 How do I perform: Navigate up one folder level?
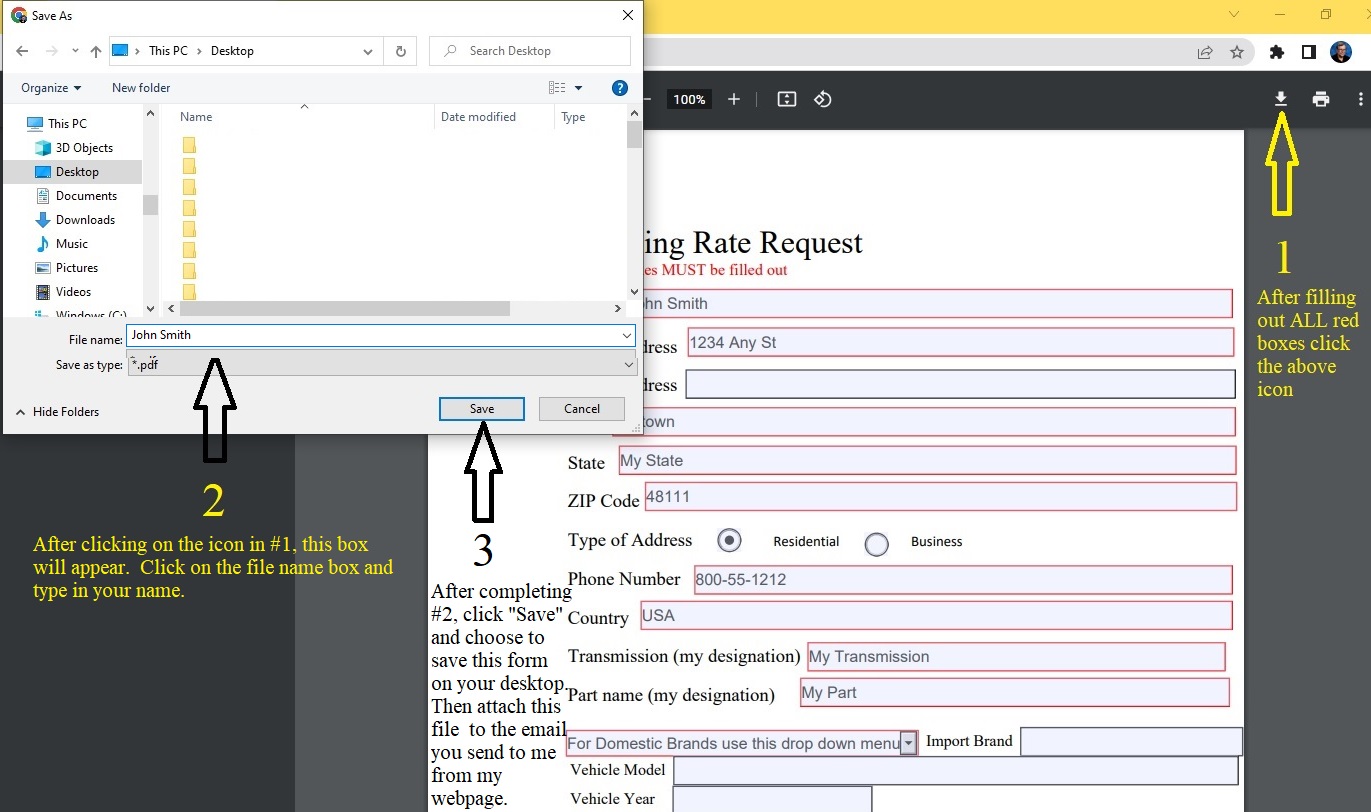(x=96, y=51)
